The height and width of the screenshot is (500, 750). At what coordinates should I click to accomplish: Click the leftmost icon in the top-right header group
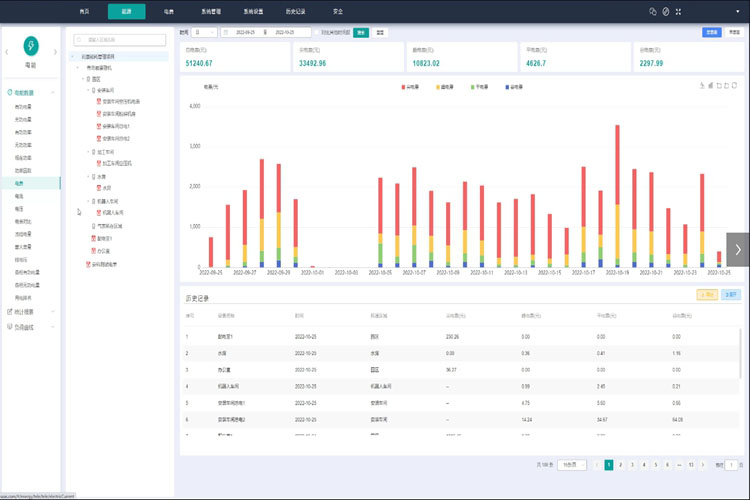[652, 11]
